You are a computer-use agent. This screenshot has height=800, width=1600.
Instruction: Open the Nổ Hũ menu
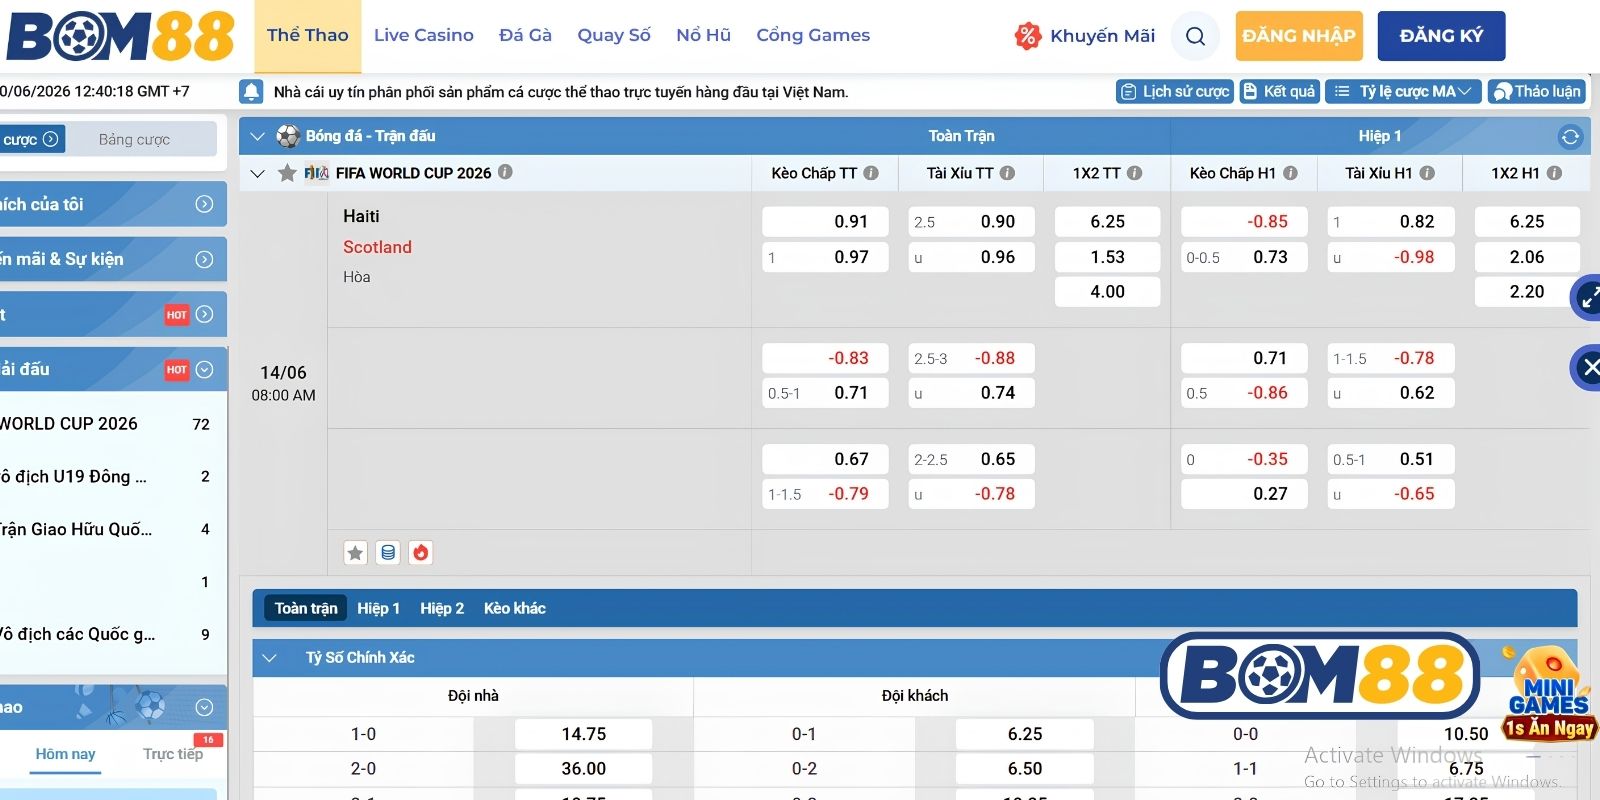point(703,35)
